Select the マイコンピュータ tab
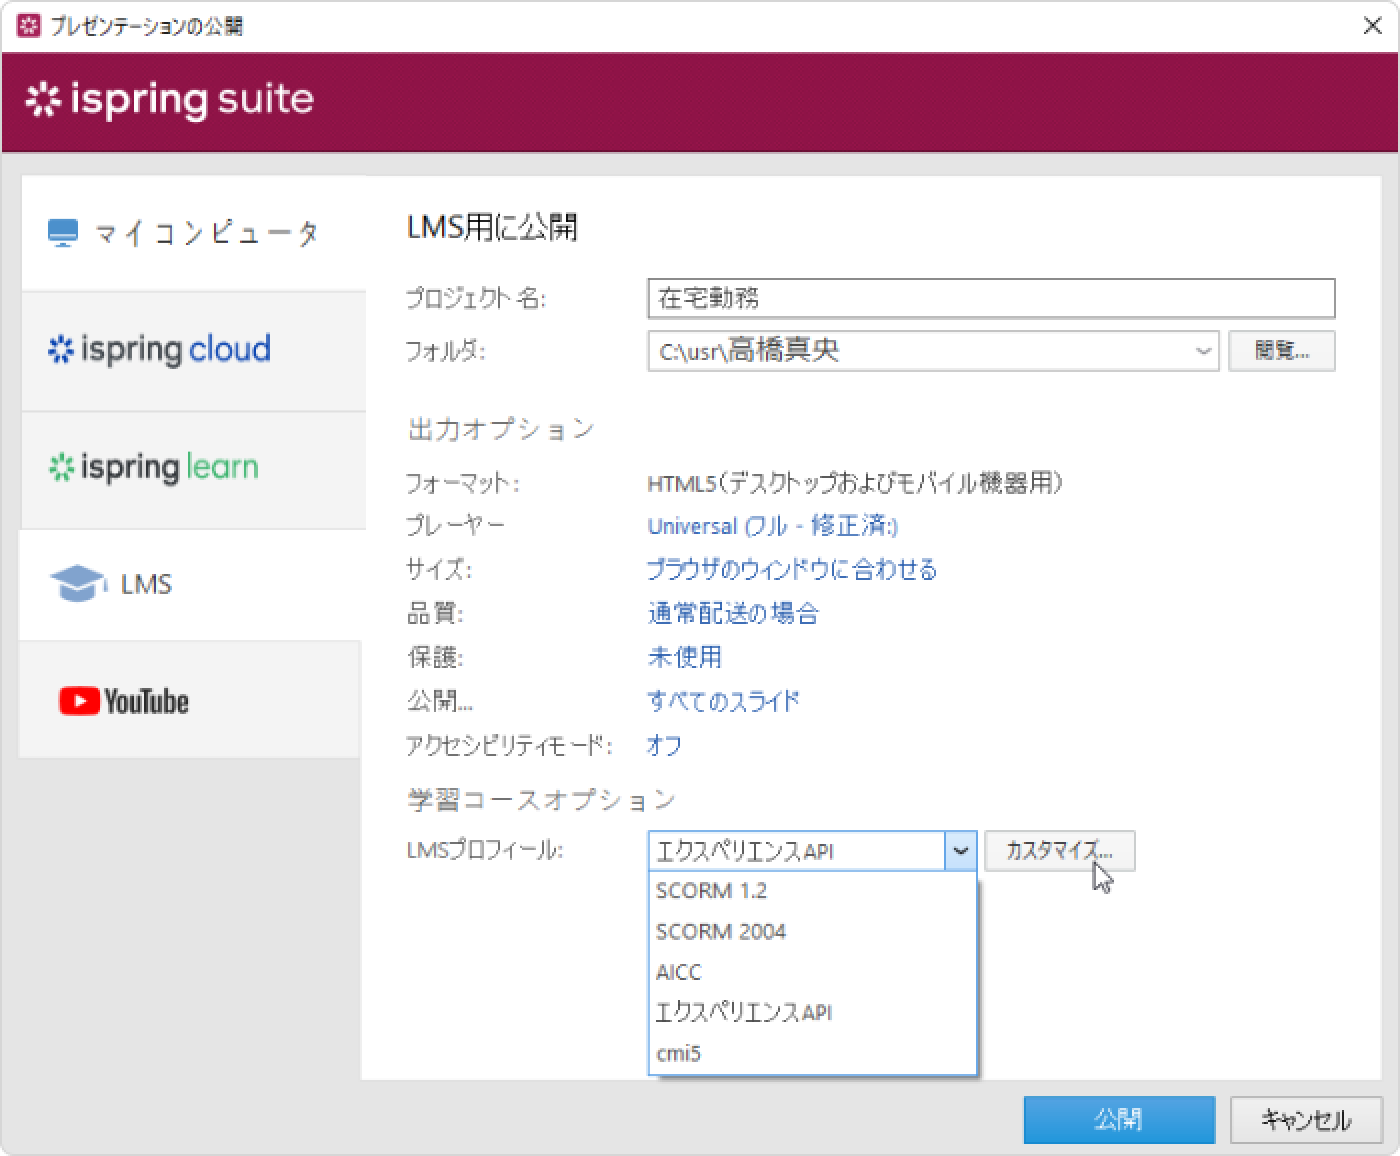 click(x=193, y=233)
